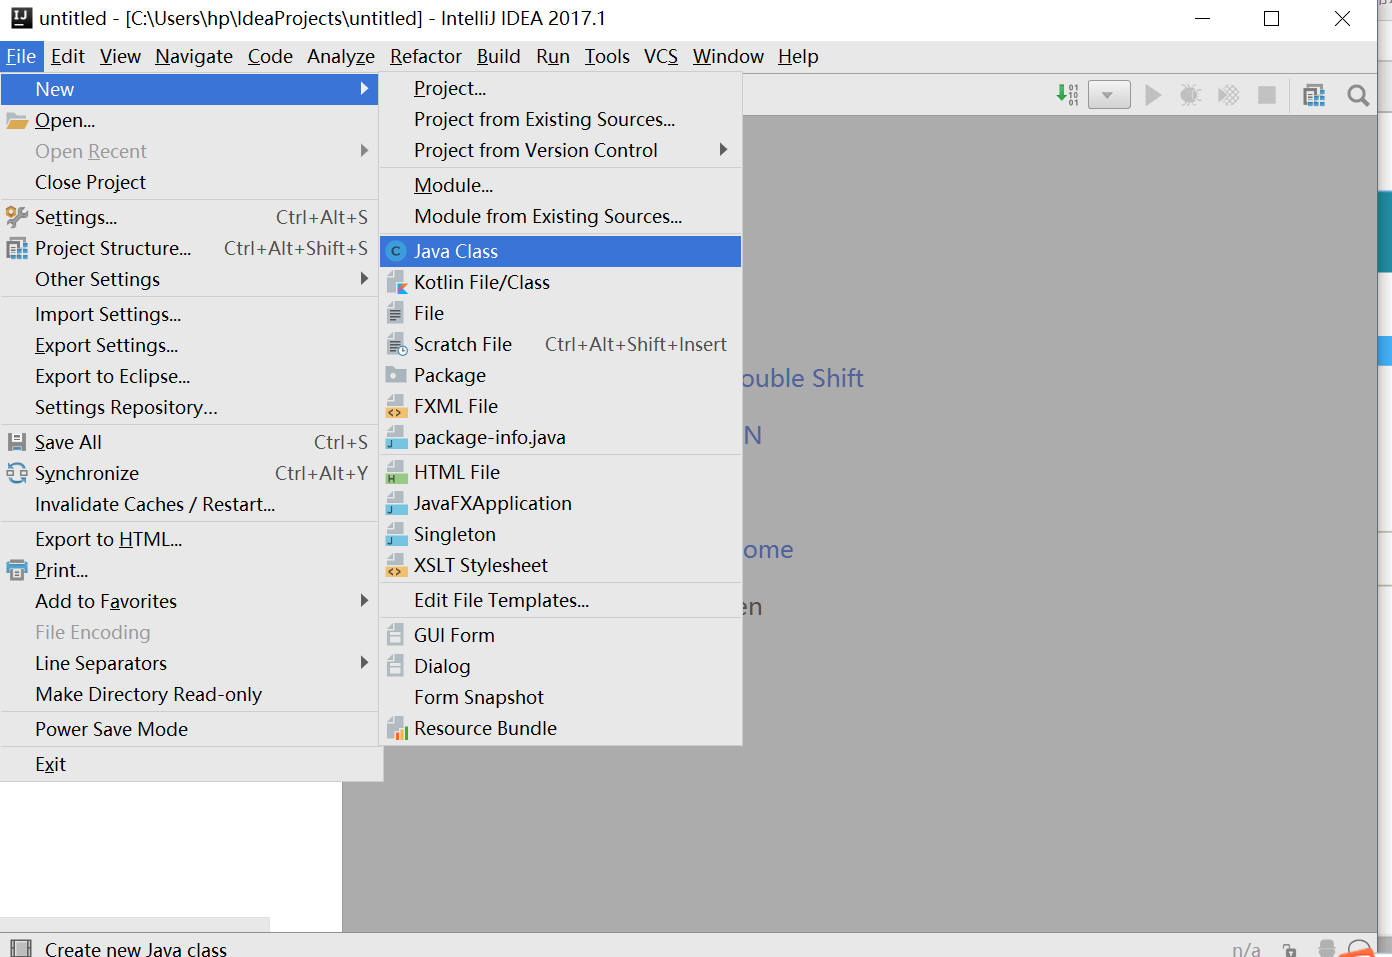
Task: Select Singleton template
Action: point(560,534)
